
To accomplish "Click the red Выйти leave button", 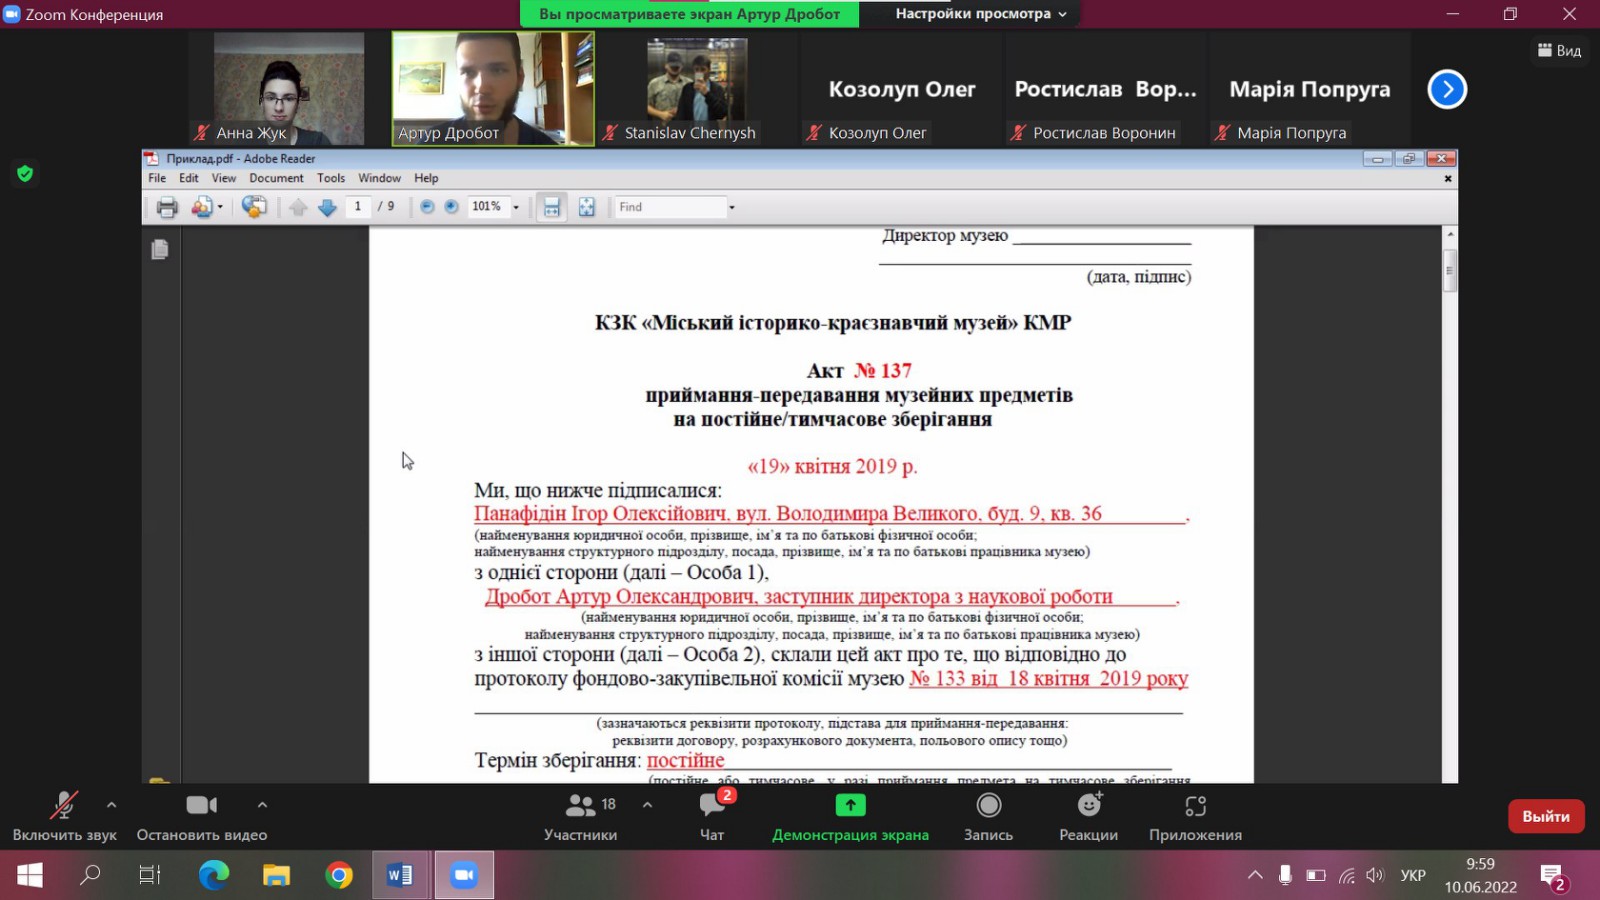I will click(x=1545, y=816).
